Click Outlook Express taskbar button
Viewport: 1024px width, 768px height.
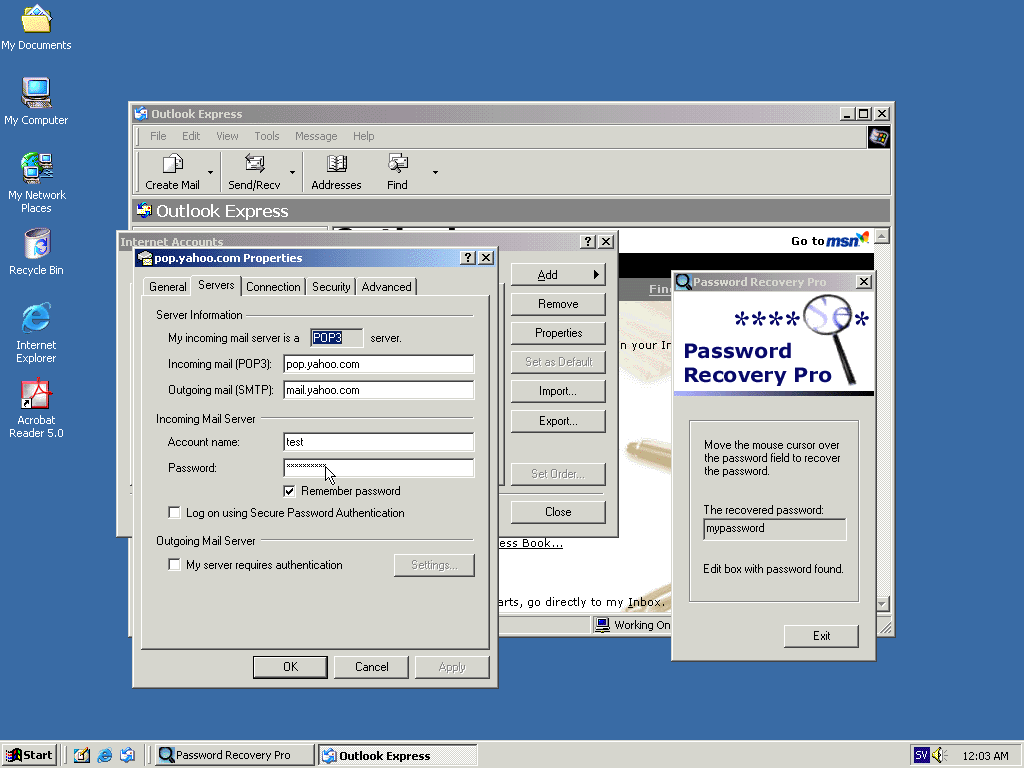(398, 755)
